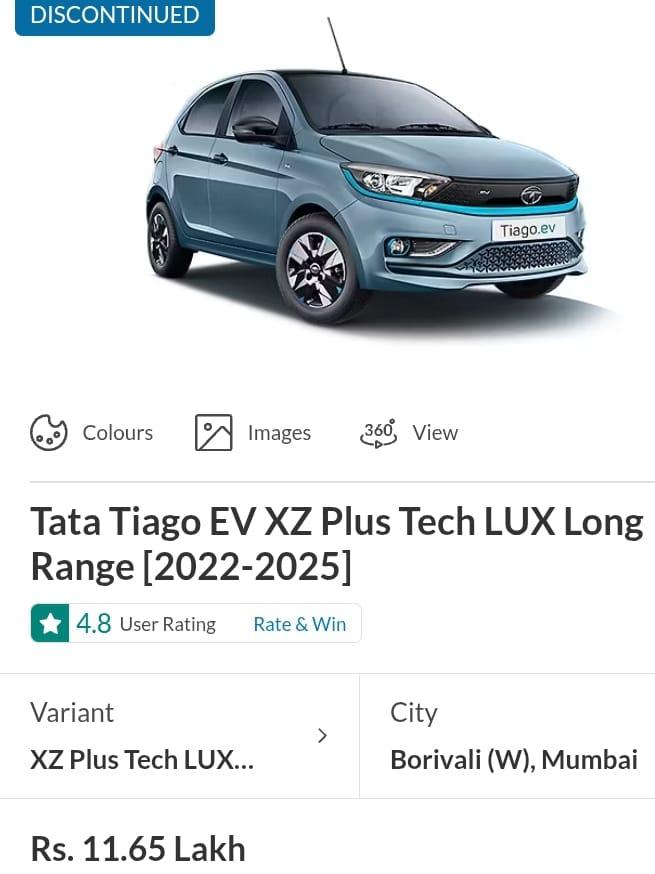655x874 pixels.
Task: Click the 4.8 rating score
Action: [x=94, y=623]
